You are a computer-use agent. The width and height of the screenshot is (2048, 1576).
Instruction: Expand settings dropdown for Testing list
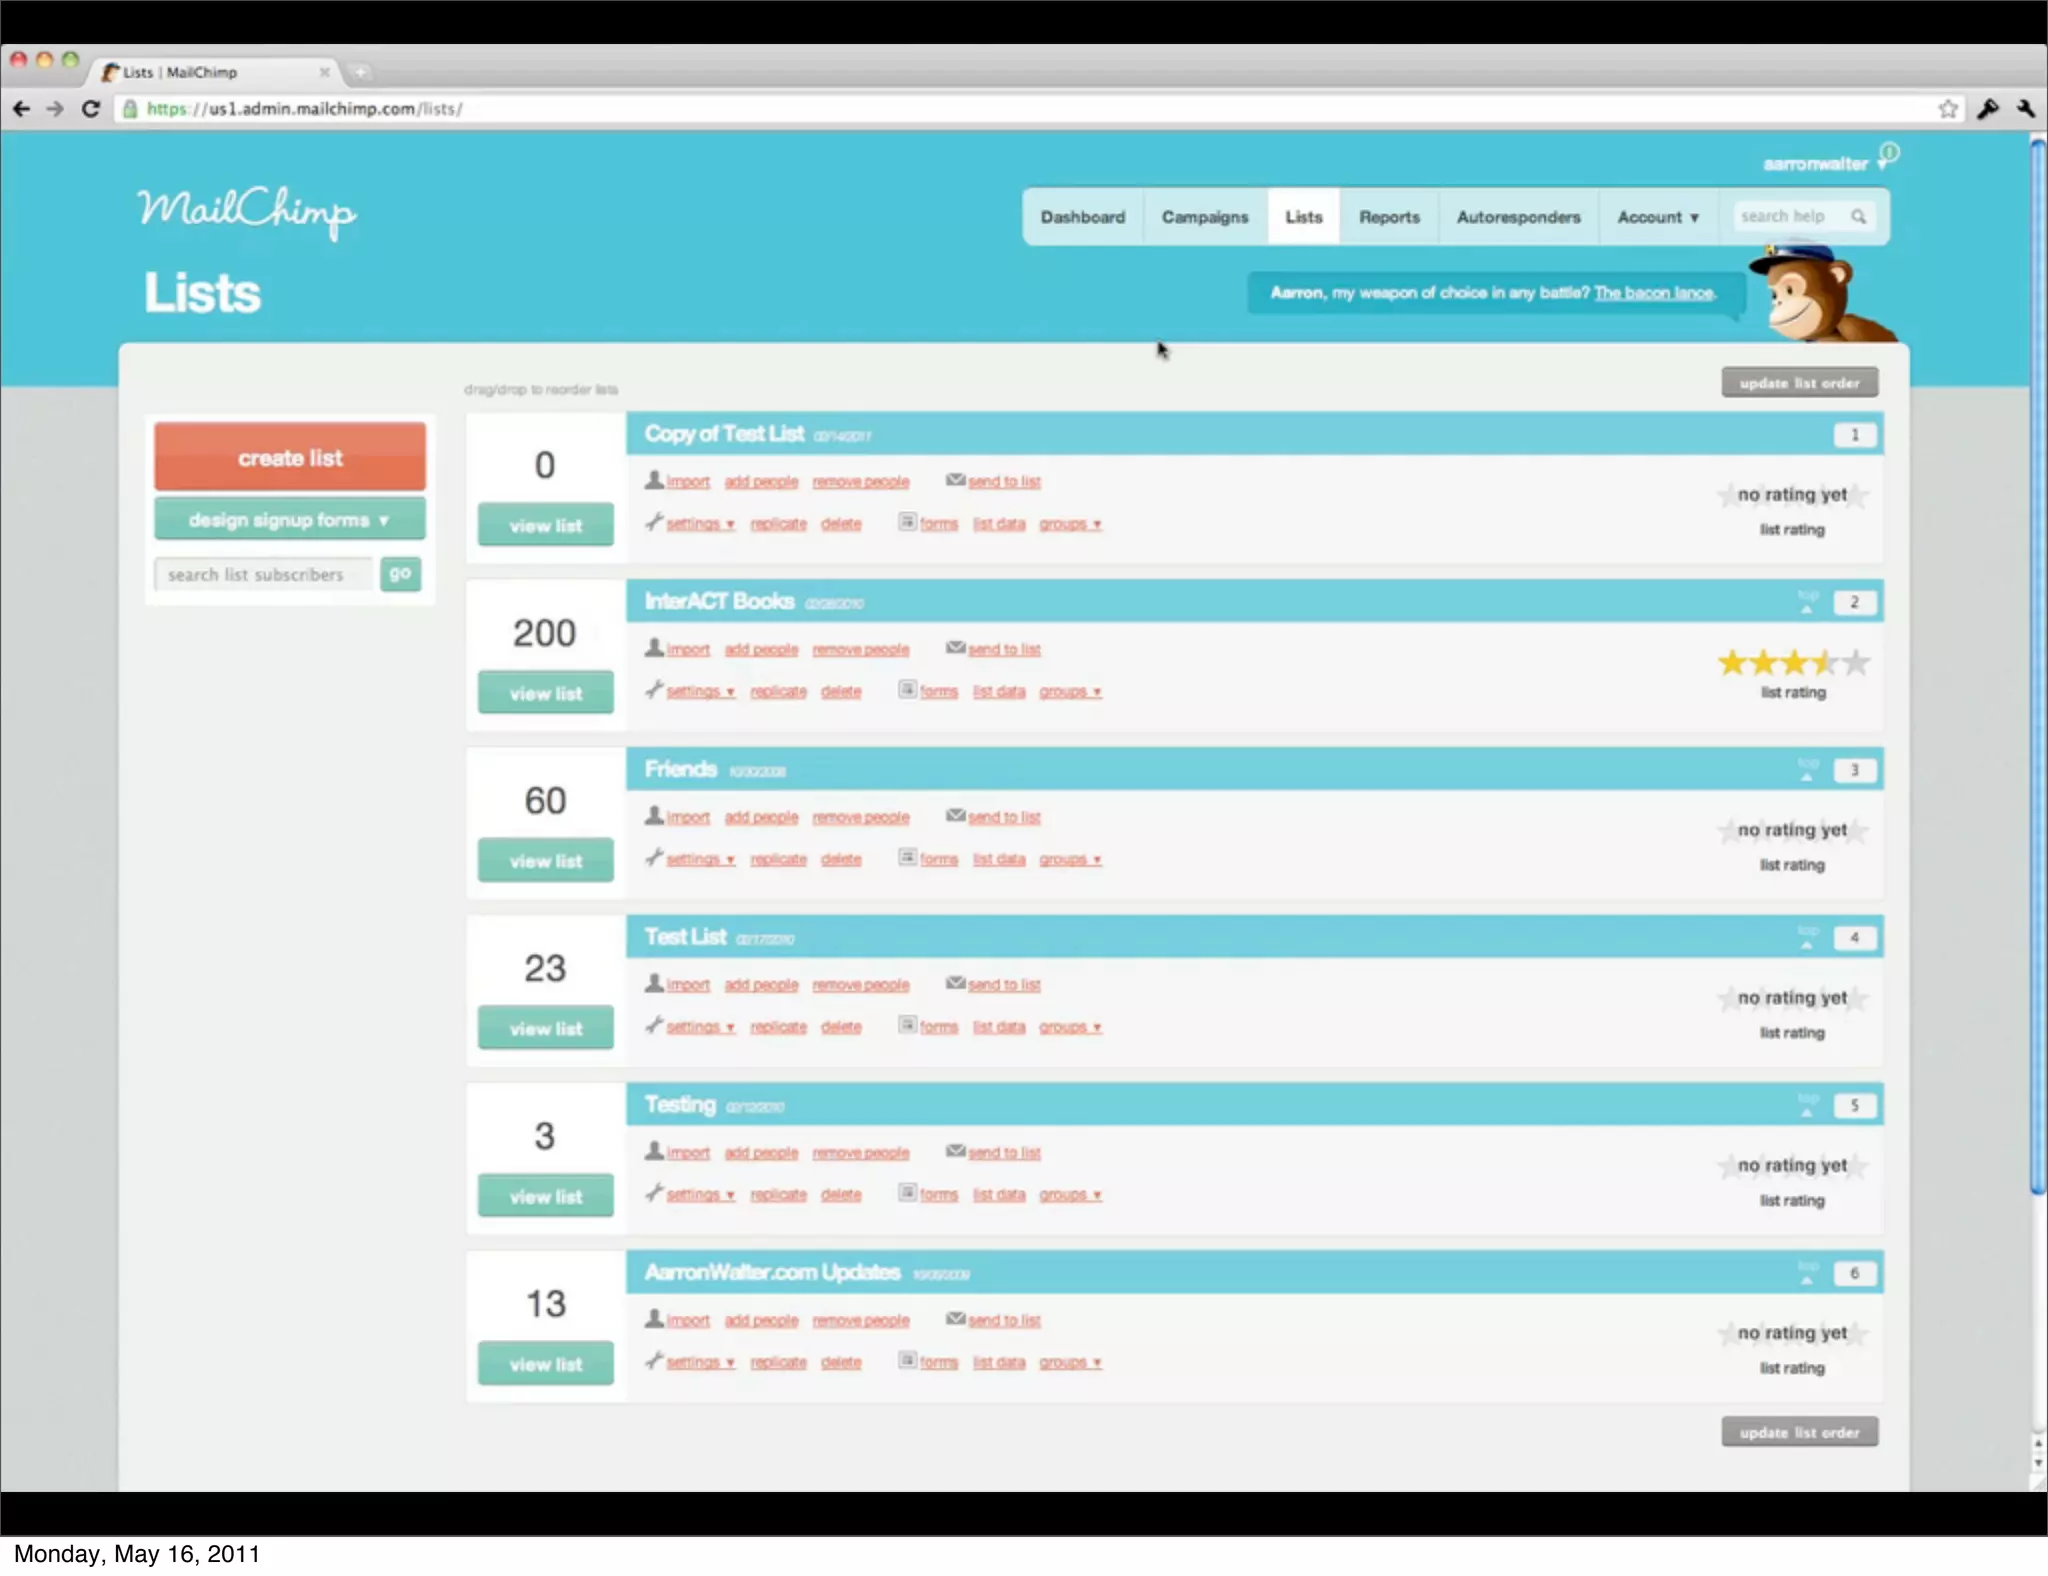point(700,1195)
